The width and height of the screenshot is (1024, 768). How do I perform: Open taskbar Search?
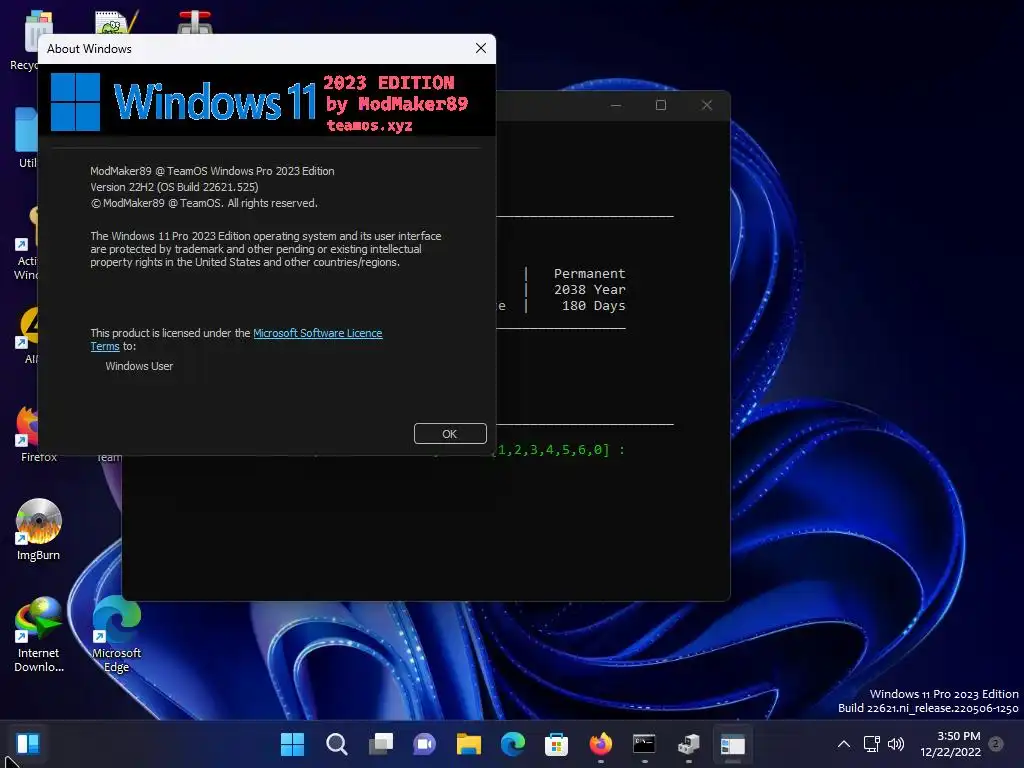[x=336, y=744]
